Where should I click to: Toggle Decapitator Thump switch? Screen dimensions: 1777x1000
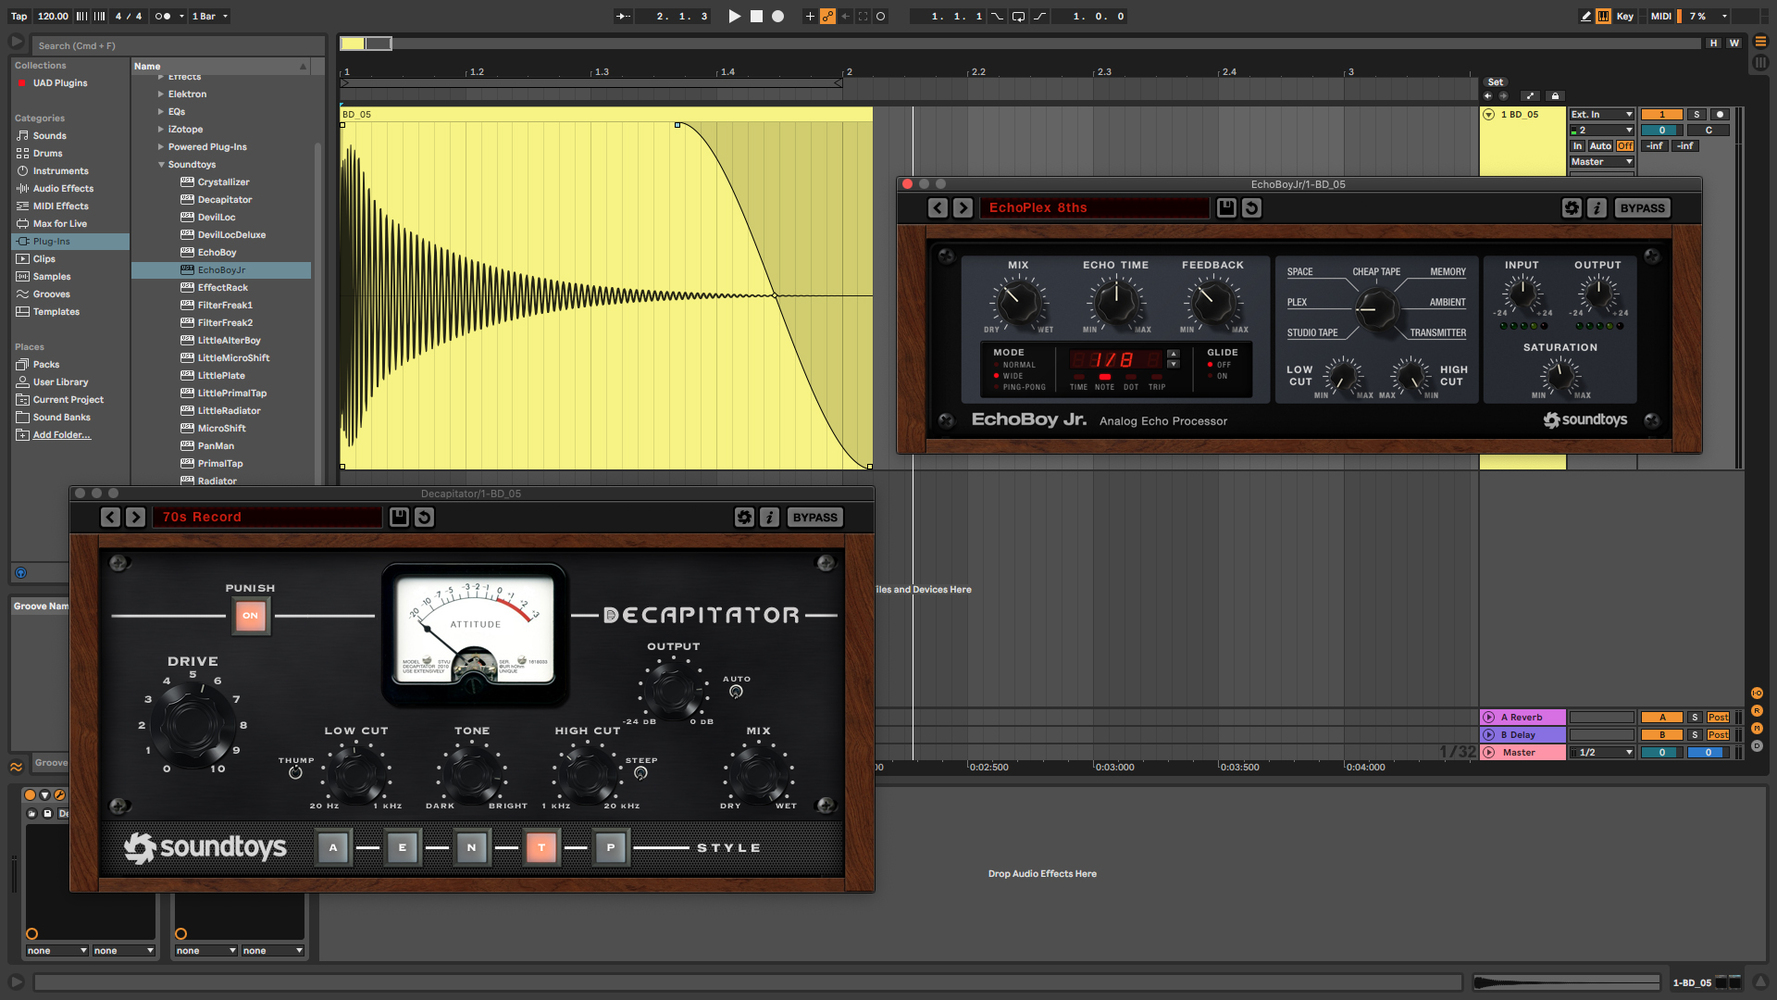(295, 773)
